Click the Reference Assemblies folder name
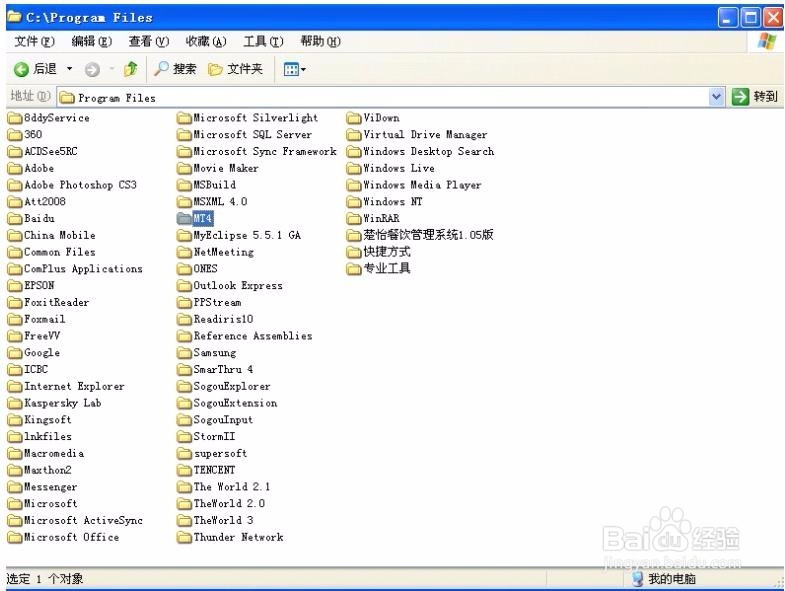Viewport: 785px width, 591px height. click(253, 336)
